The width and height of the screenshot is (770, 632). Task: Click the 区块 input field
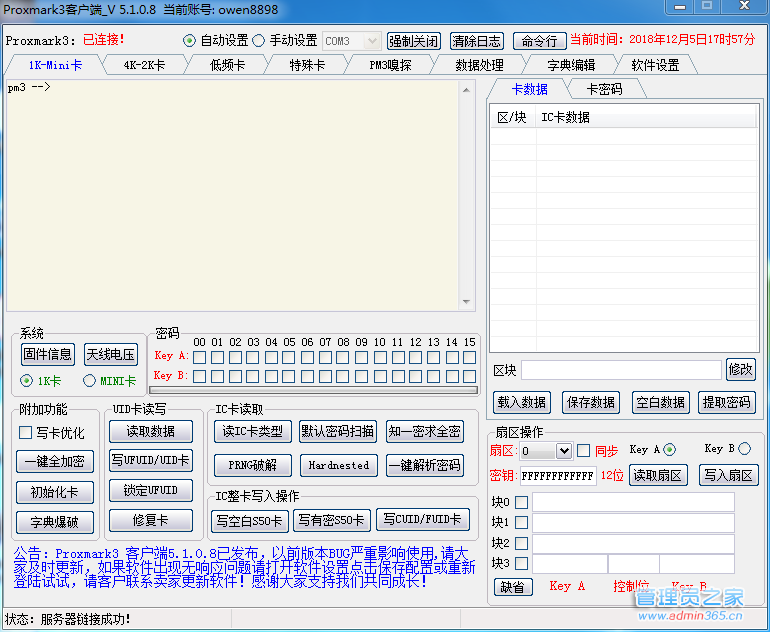[x=621, y=370]
